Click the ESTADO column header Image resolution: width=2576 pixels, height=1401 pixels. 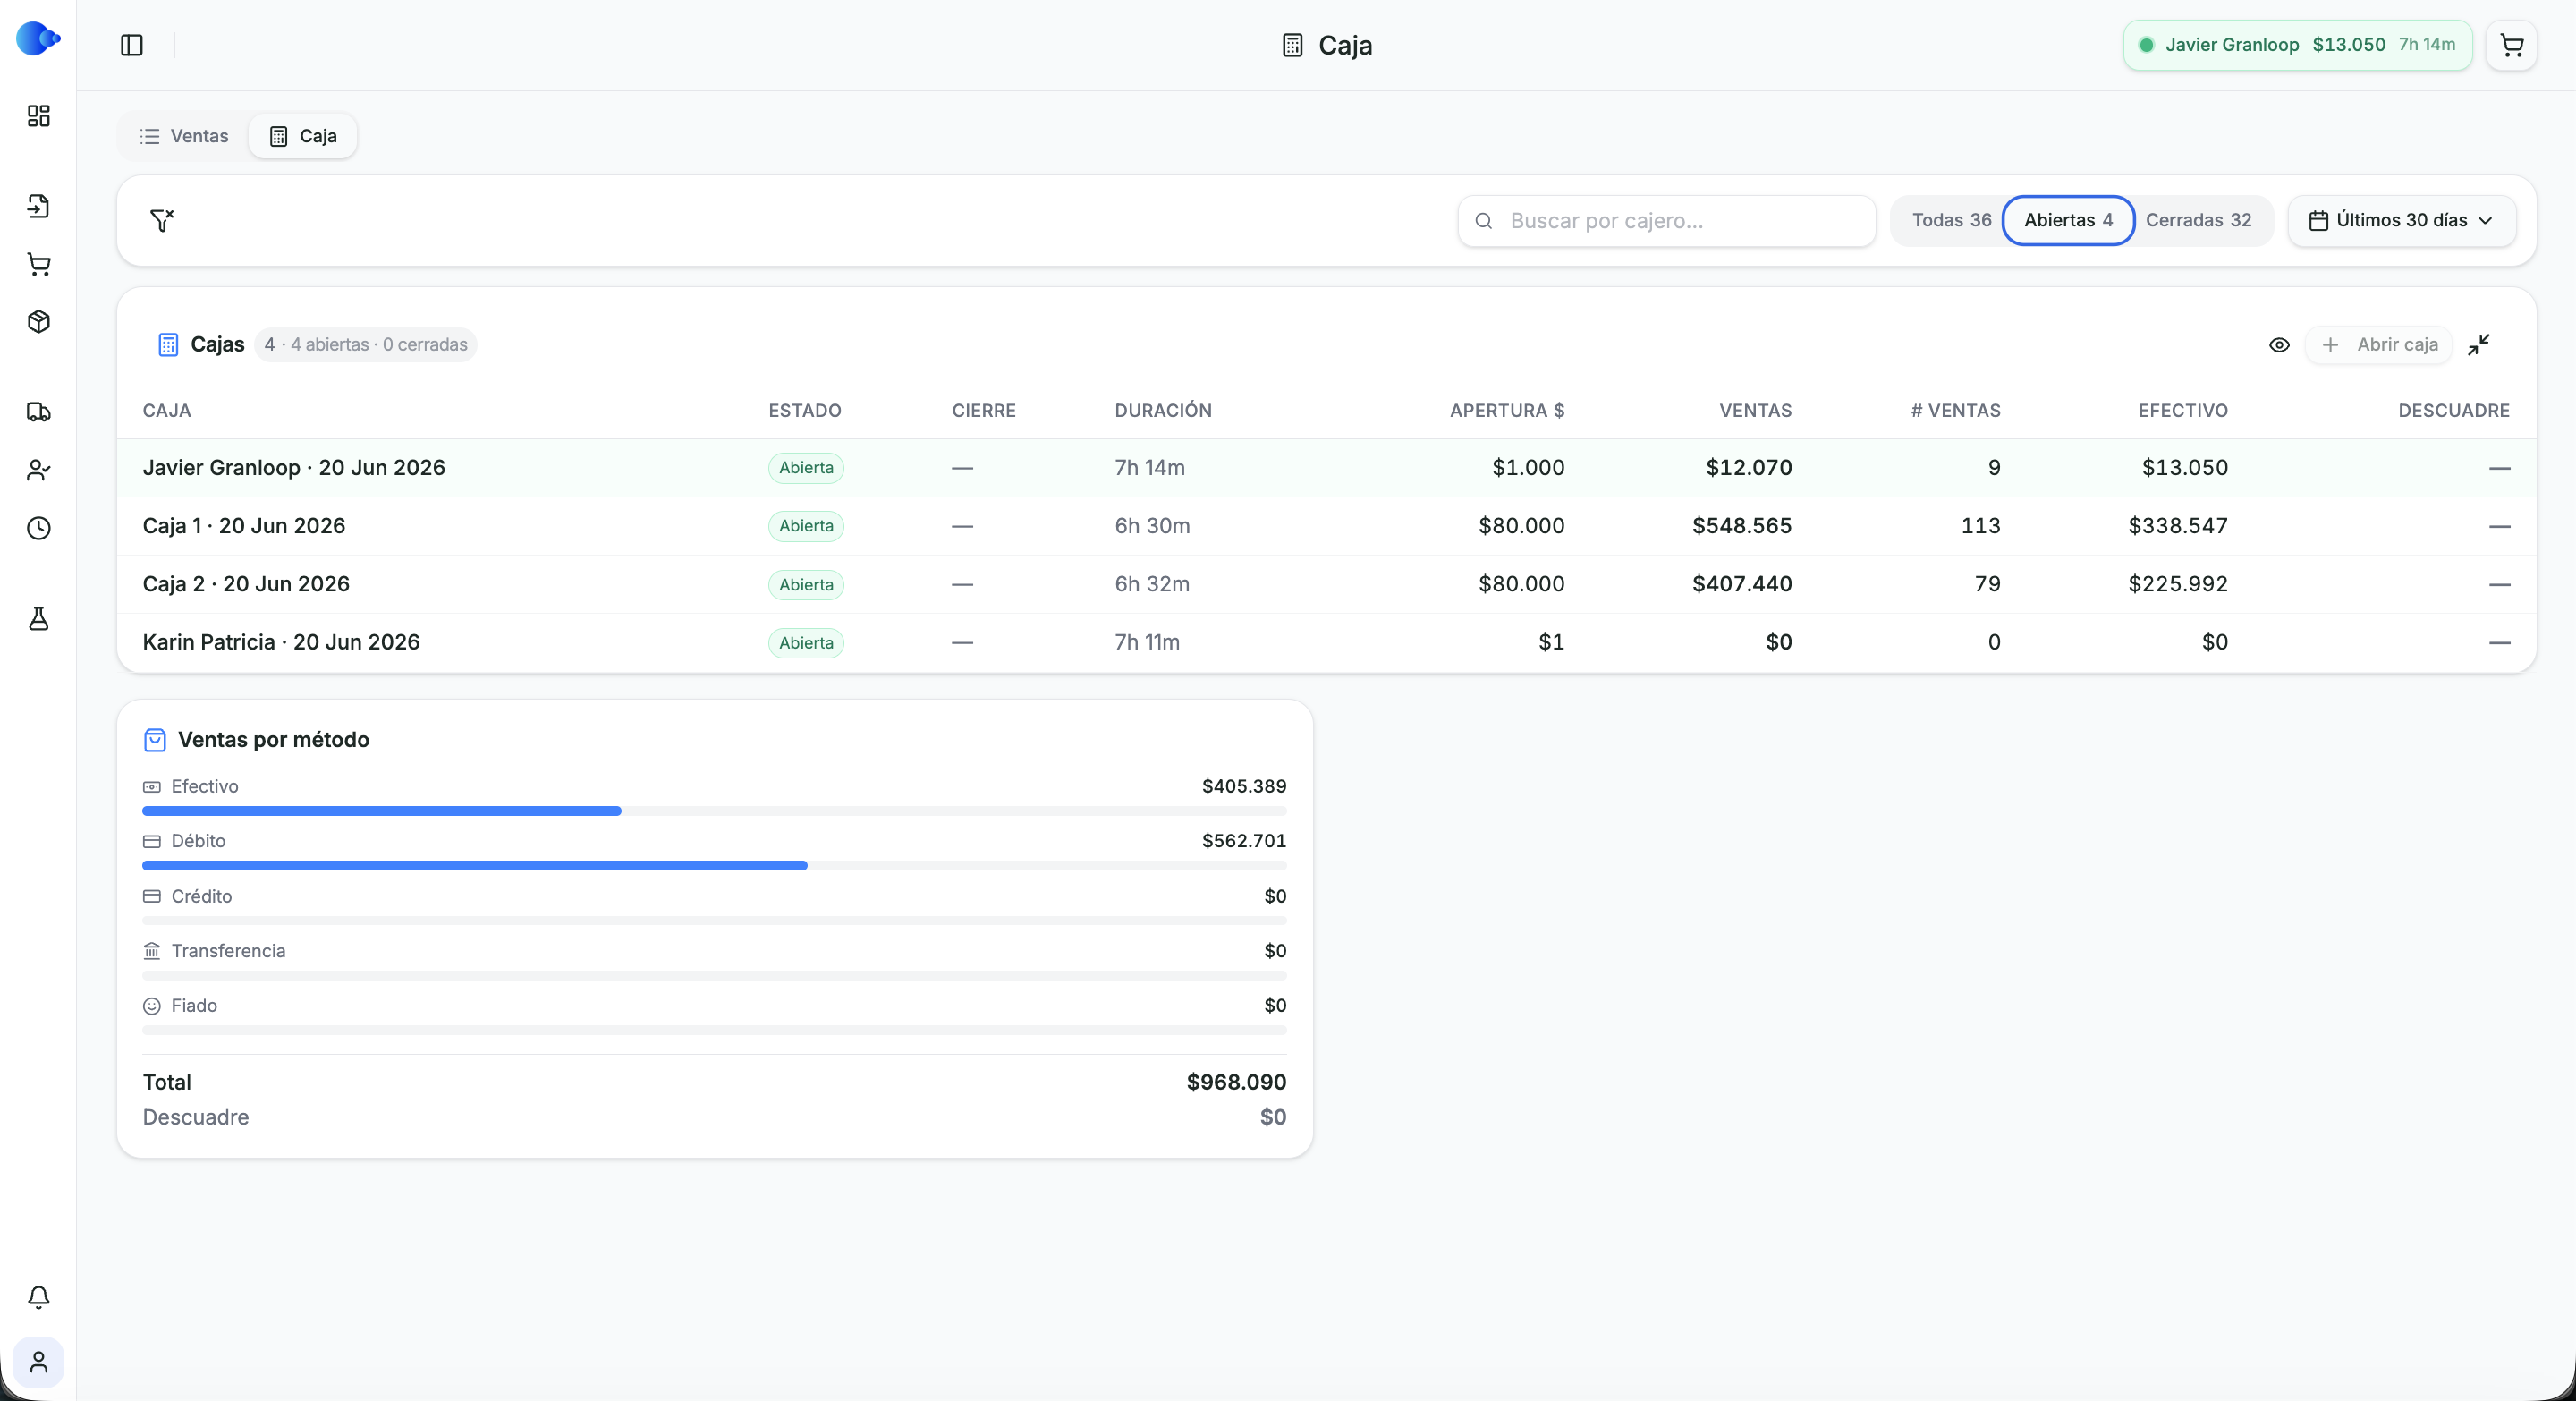point(805,410)
